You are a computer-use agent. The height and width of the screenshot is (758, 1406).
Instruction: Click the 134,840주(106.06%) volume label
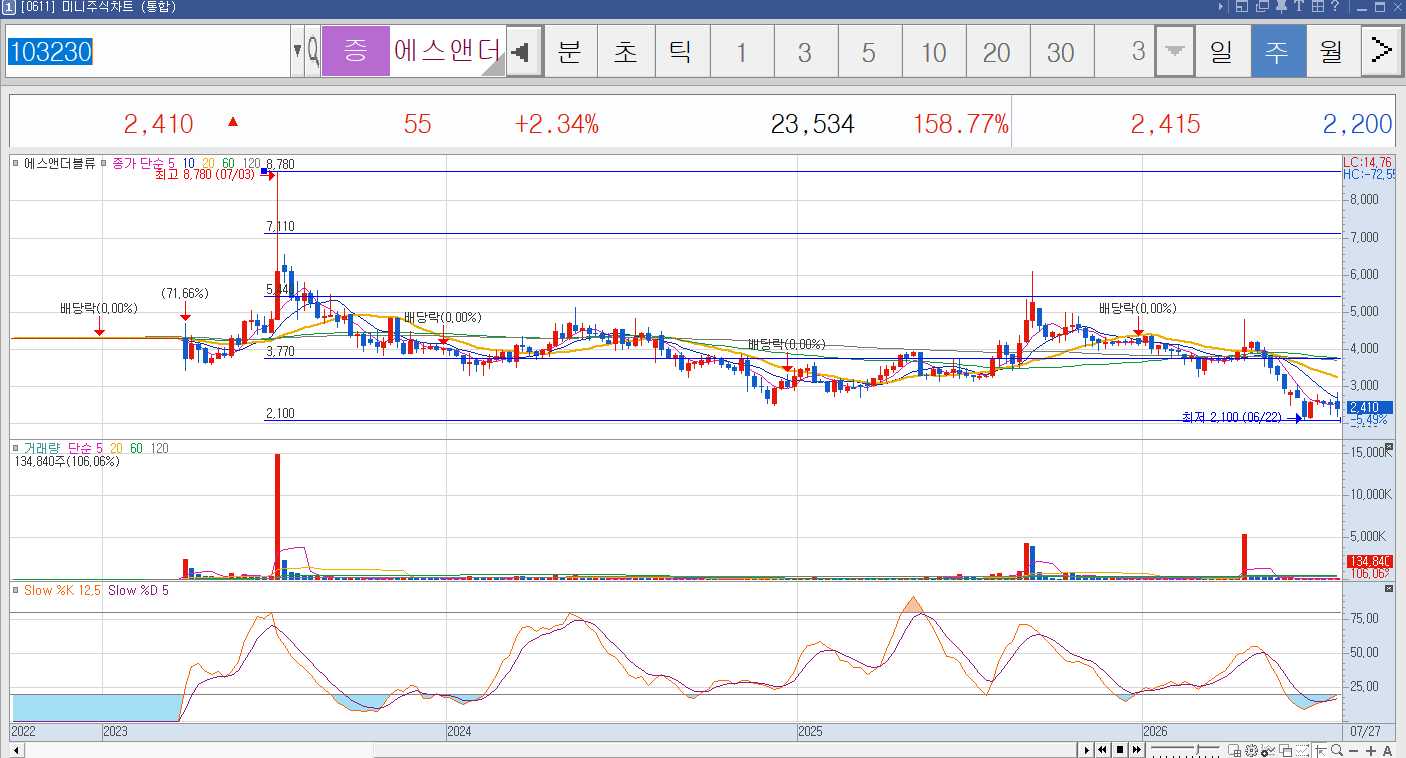point(67,461)
